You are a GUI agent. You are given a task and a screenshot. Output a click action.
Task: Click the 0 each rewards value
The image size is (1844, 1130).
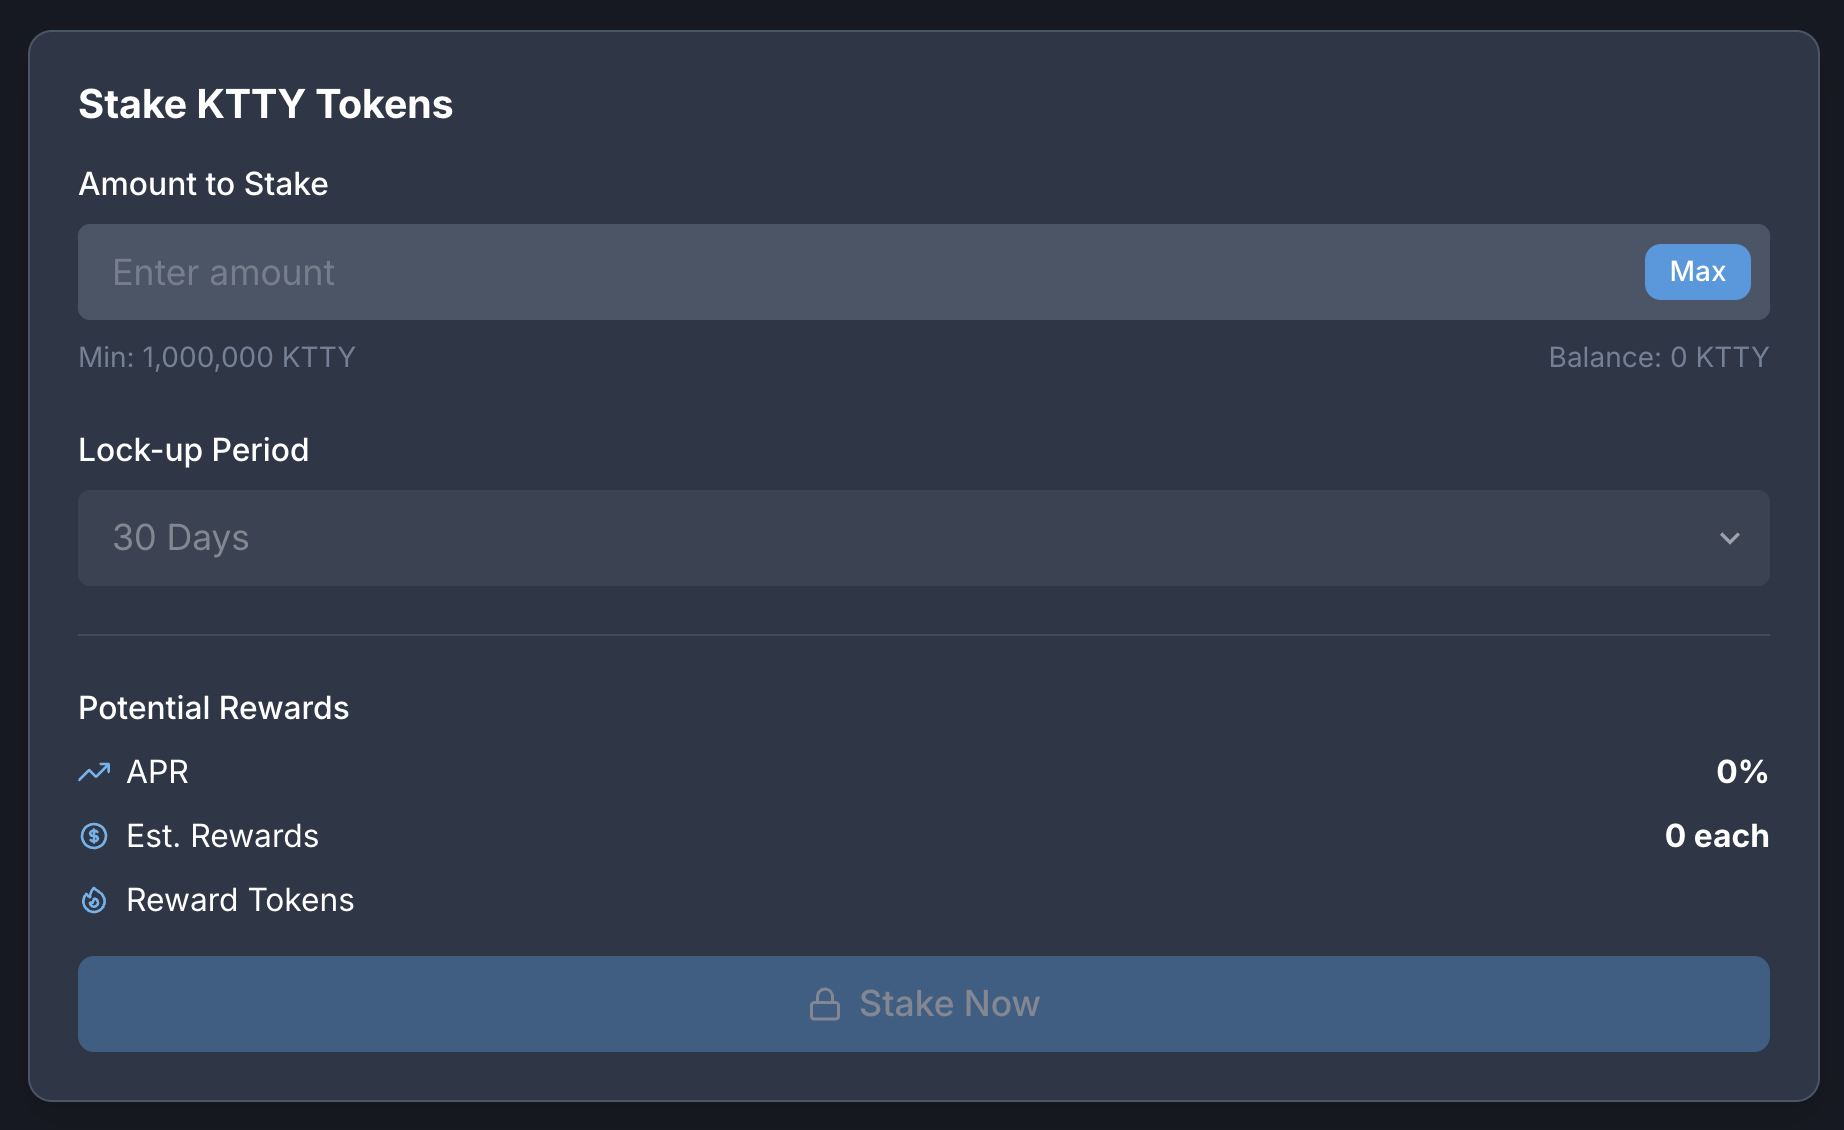1717,836
